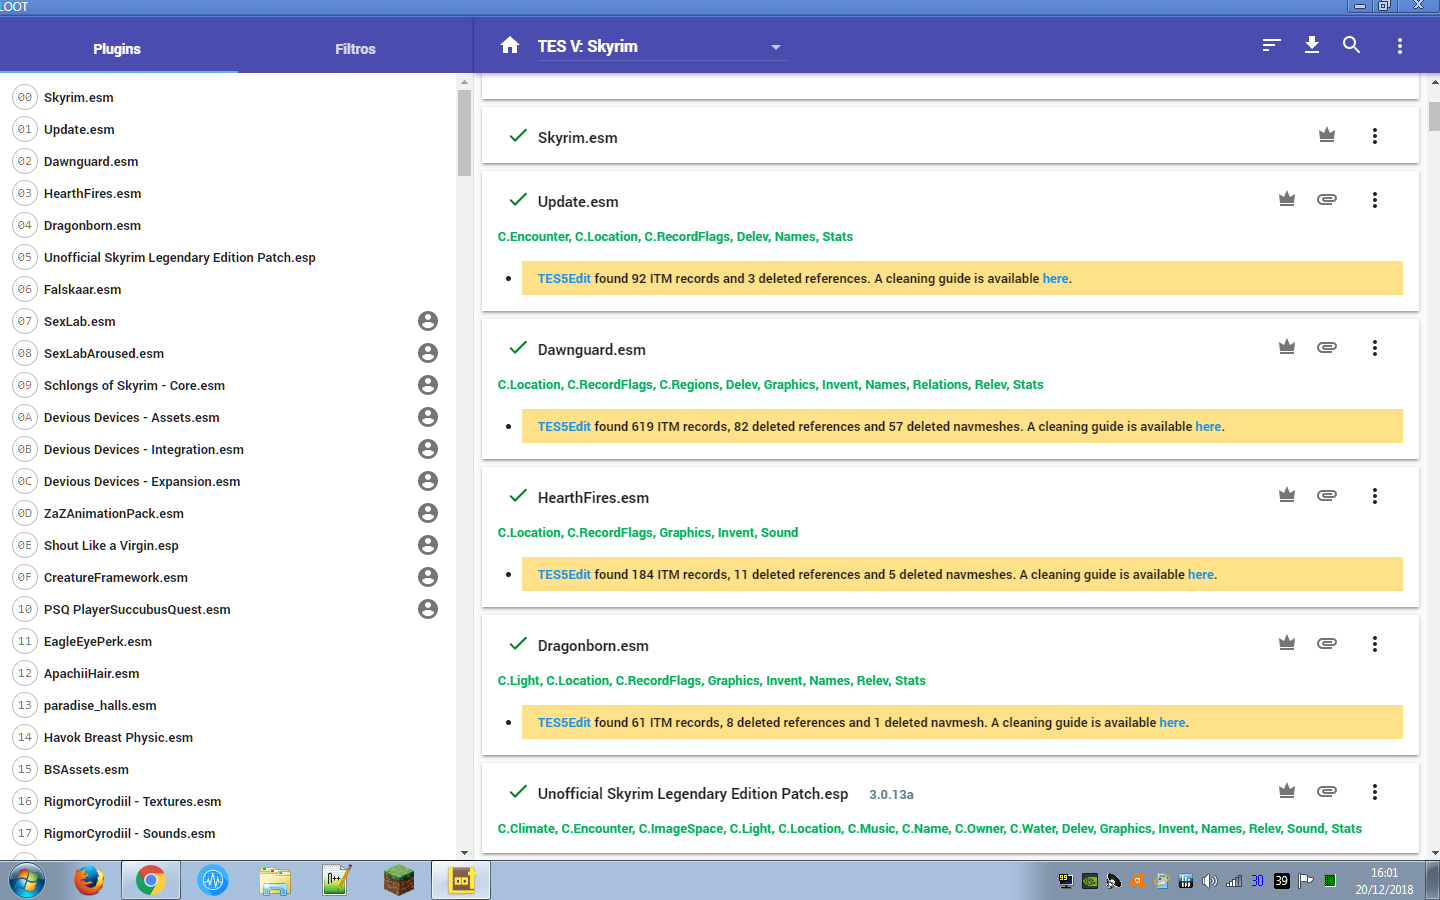
Task: Launch Firefox from the taskbar
Action: click(x=89, y=881)
